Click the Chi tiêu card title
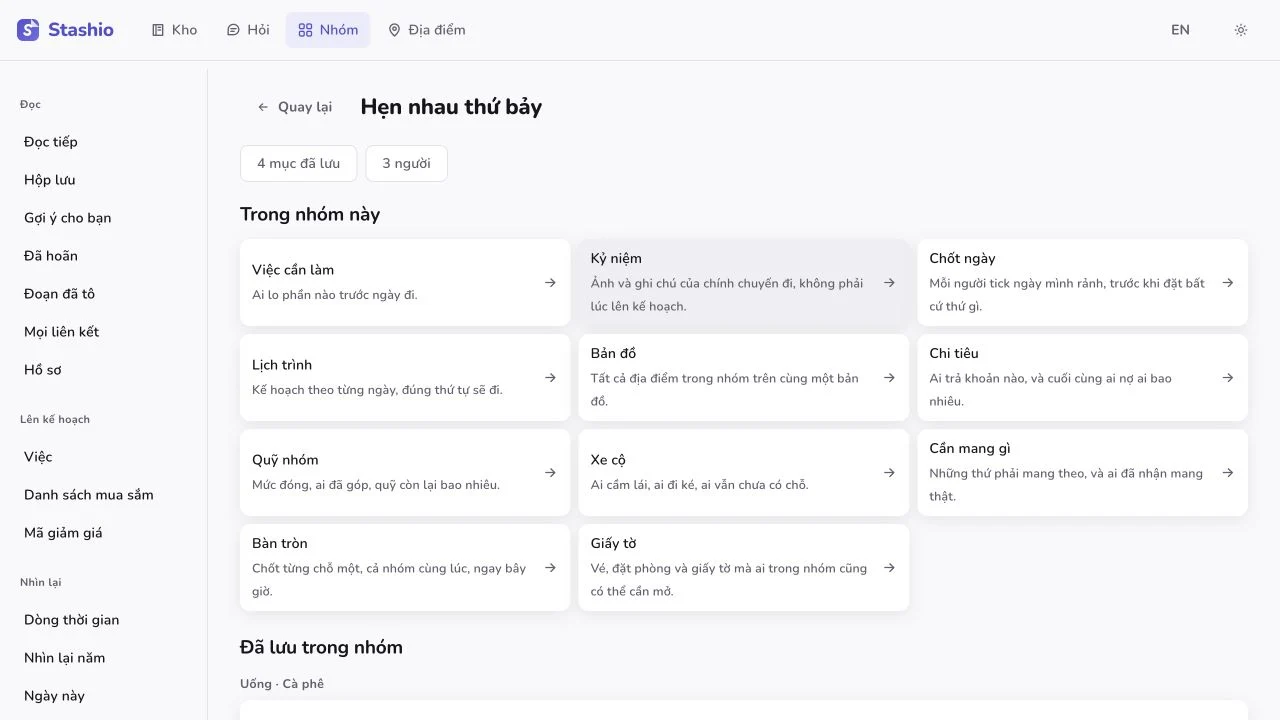The height and width of the screenshot is (720, 1280). coord(954,354)
